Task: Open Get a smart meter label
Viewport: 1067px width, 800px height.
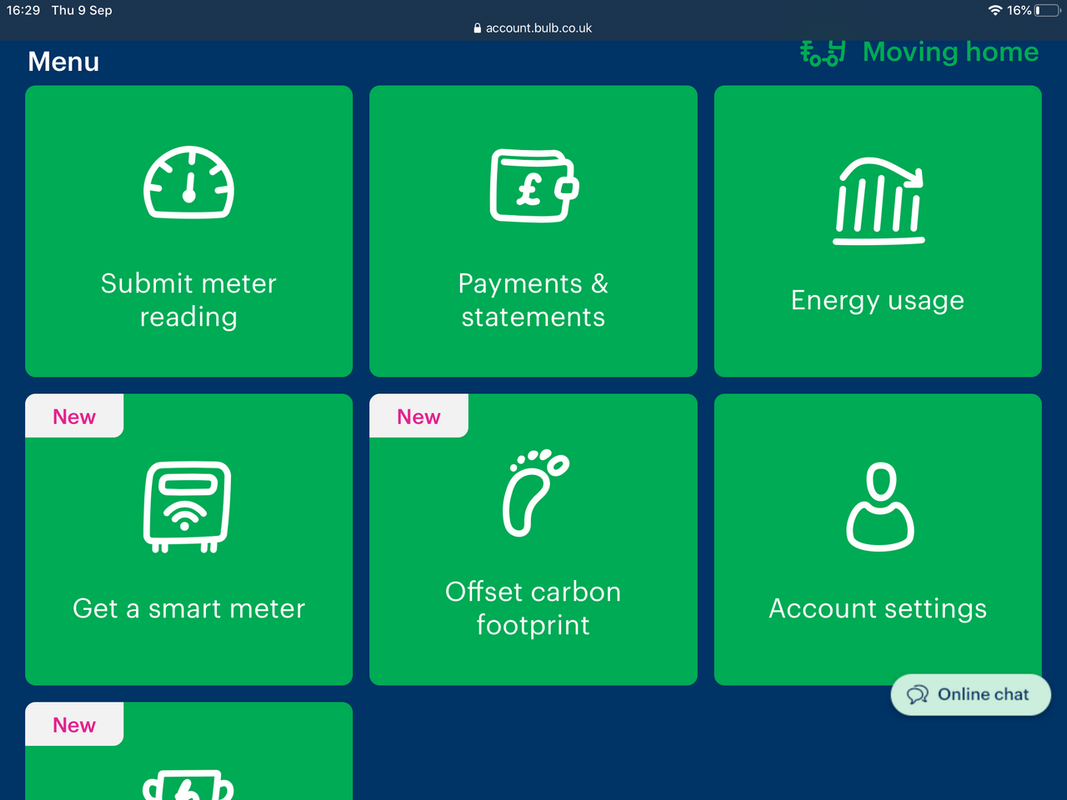Action: click(188, 608)
